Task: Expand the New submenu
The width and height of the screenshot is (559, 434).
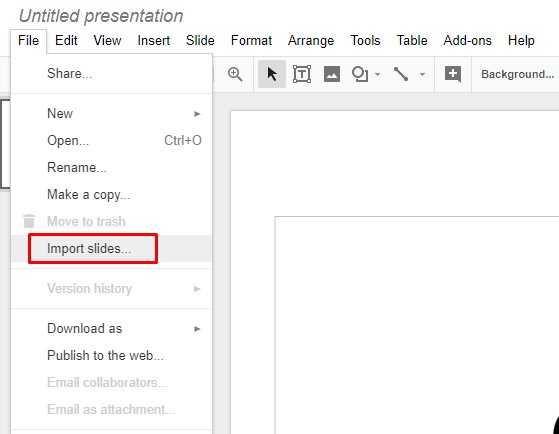Action: click(112, 113)
